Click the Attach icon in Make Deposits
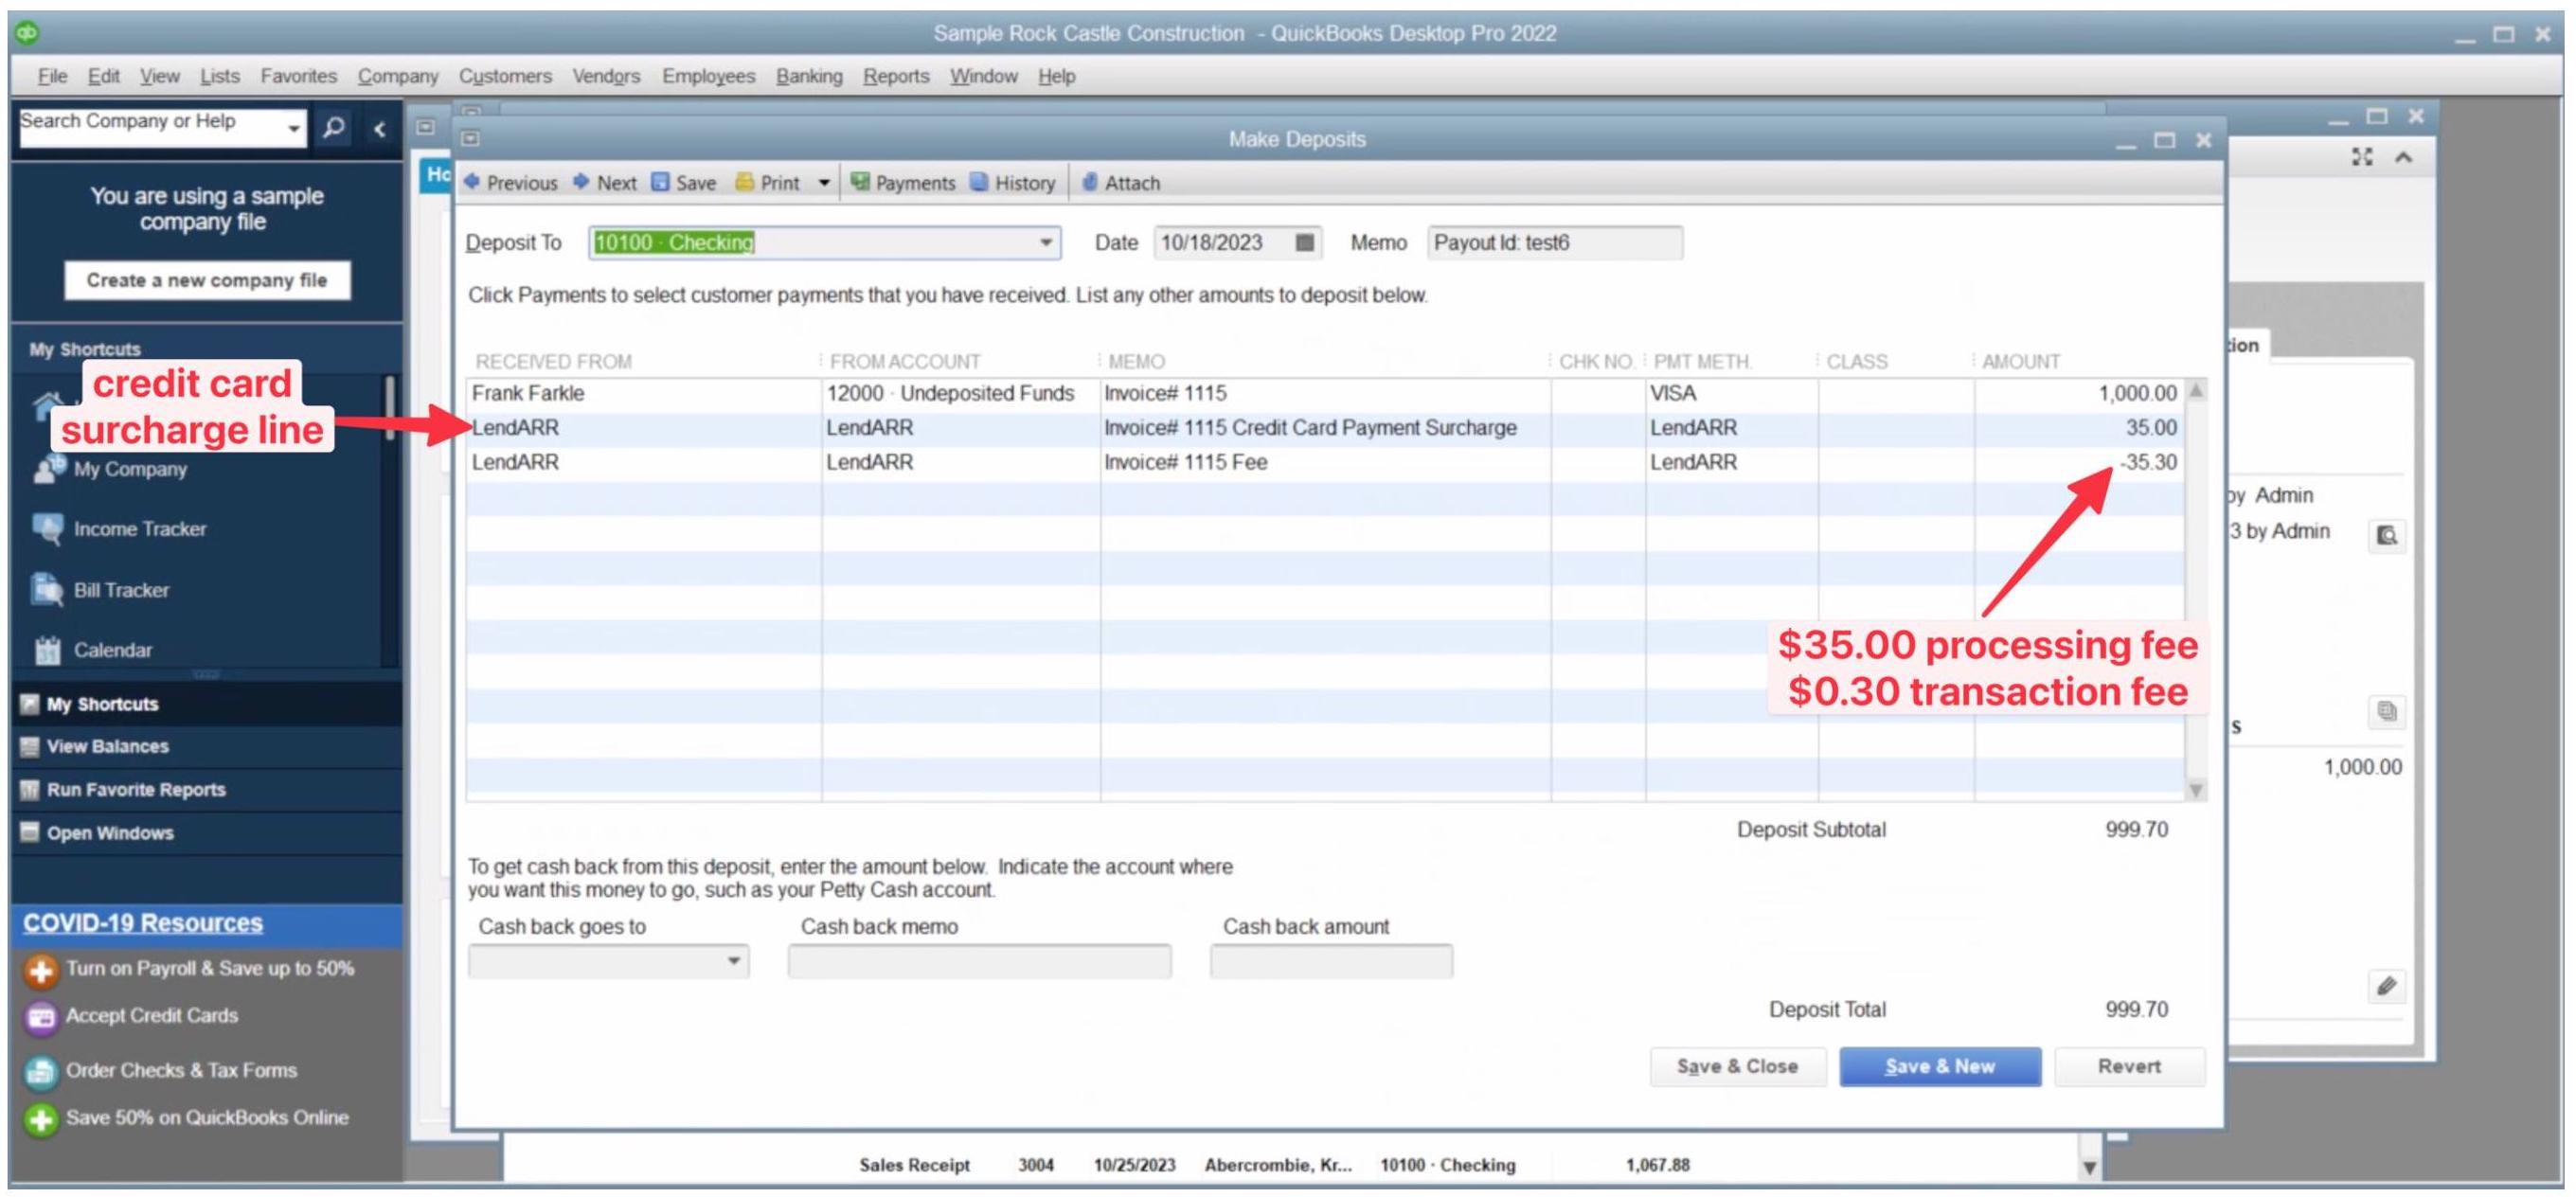Image resolution: width=2576 pixels, height=1197 pixels. [1120, 182]
